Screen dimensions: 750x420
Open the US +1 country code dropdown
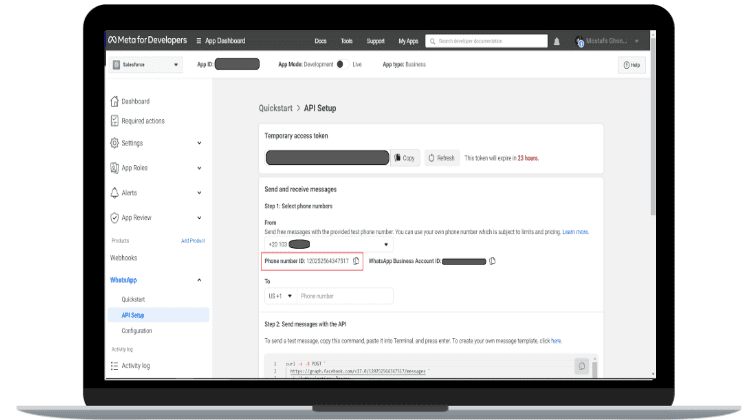[281, 296]
